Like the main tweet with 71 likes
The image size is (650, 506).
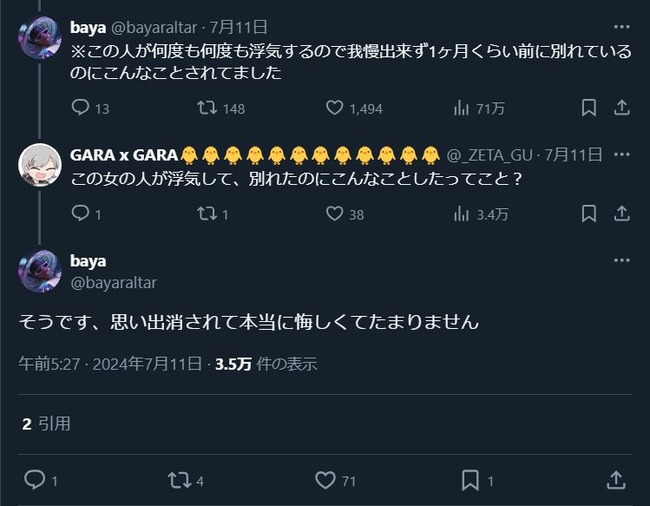point(325,481)
